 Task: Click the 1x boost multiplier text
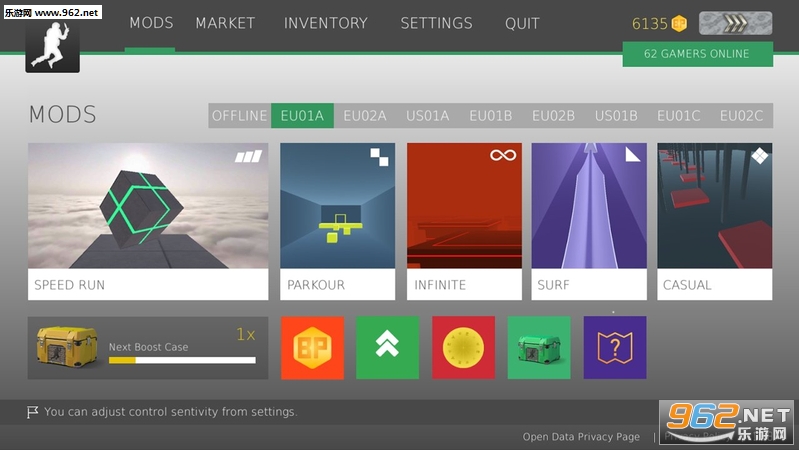246,334
